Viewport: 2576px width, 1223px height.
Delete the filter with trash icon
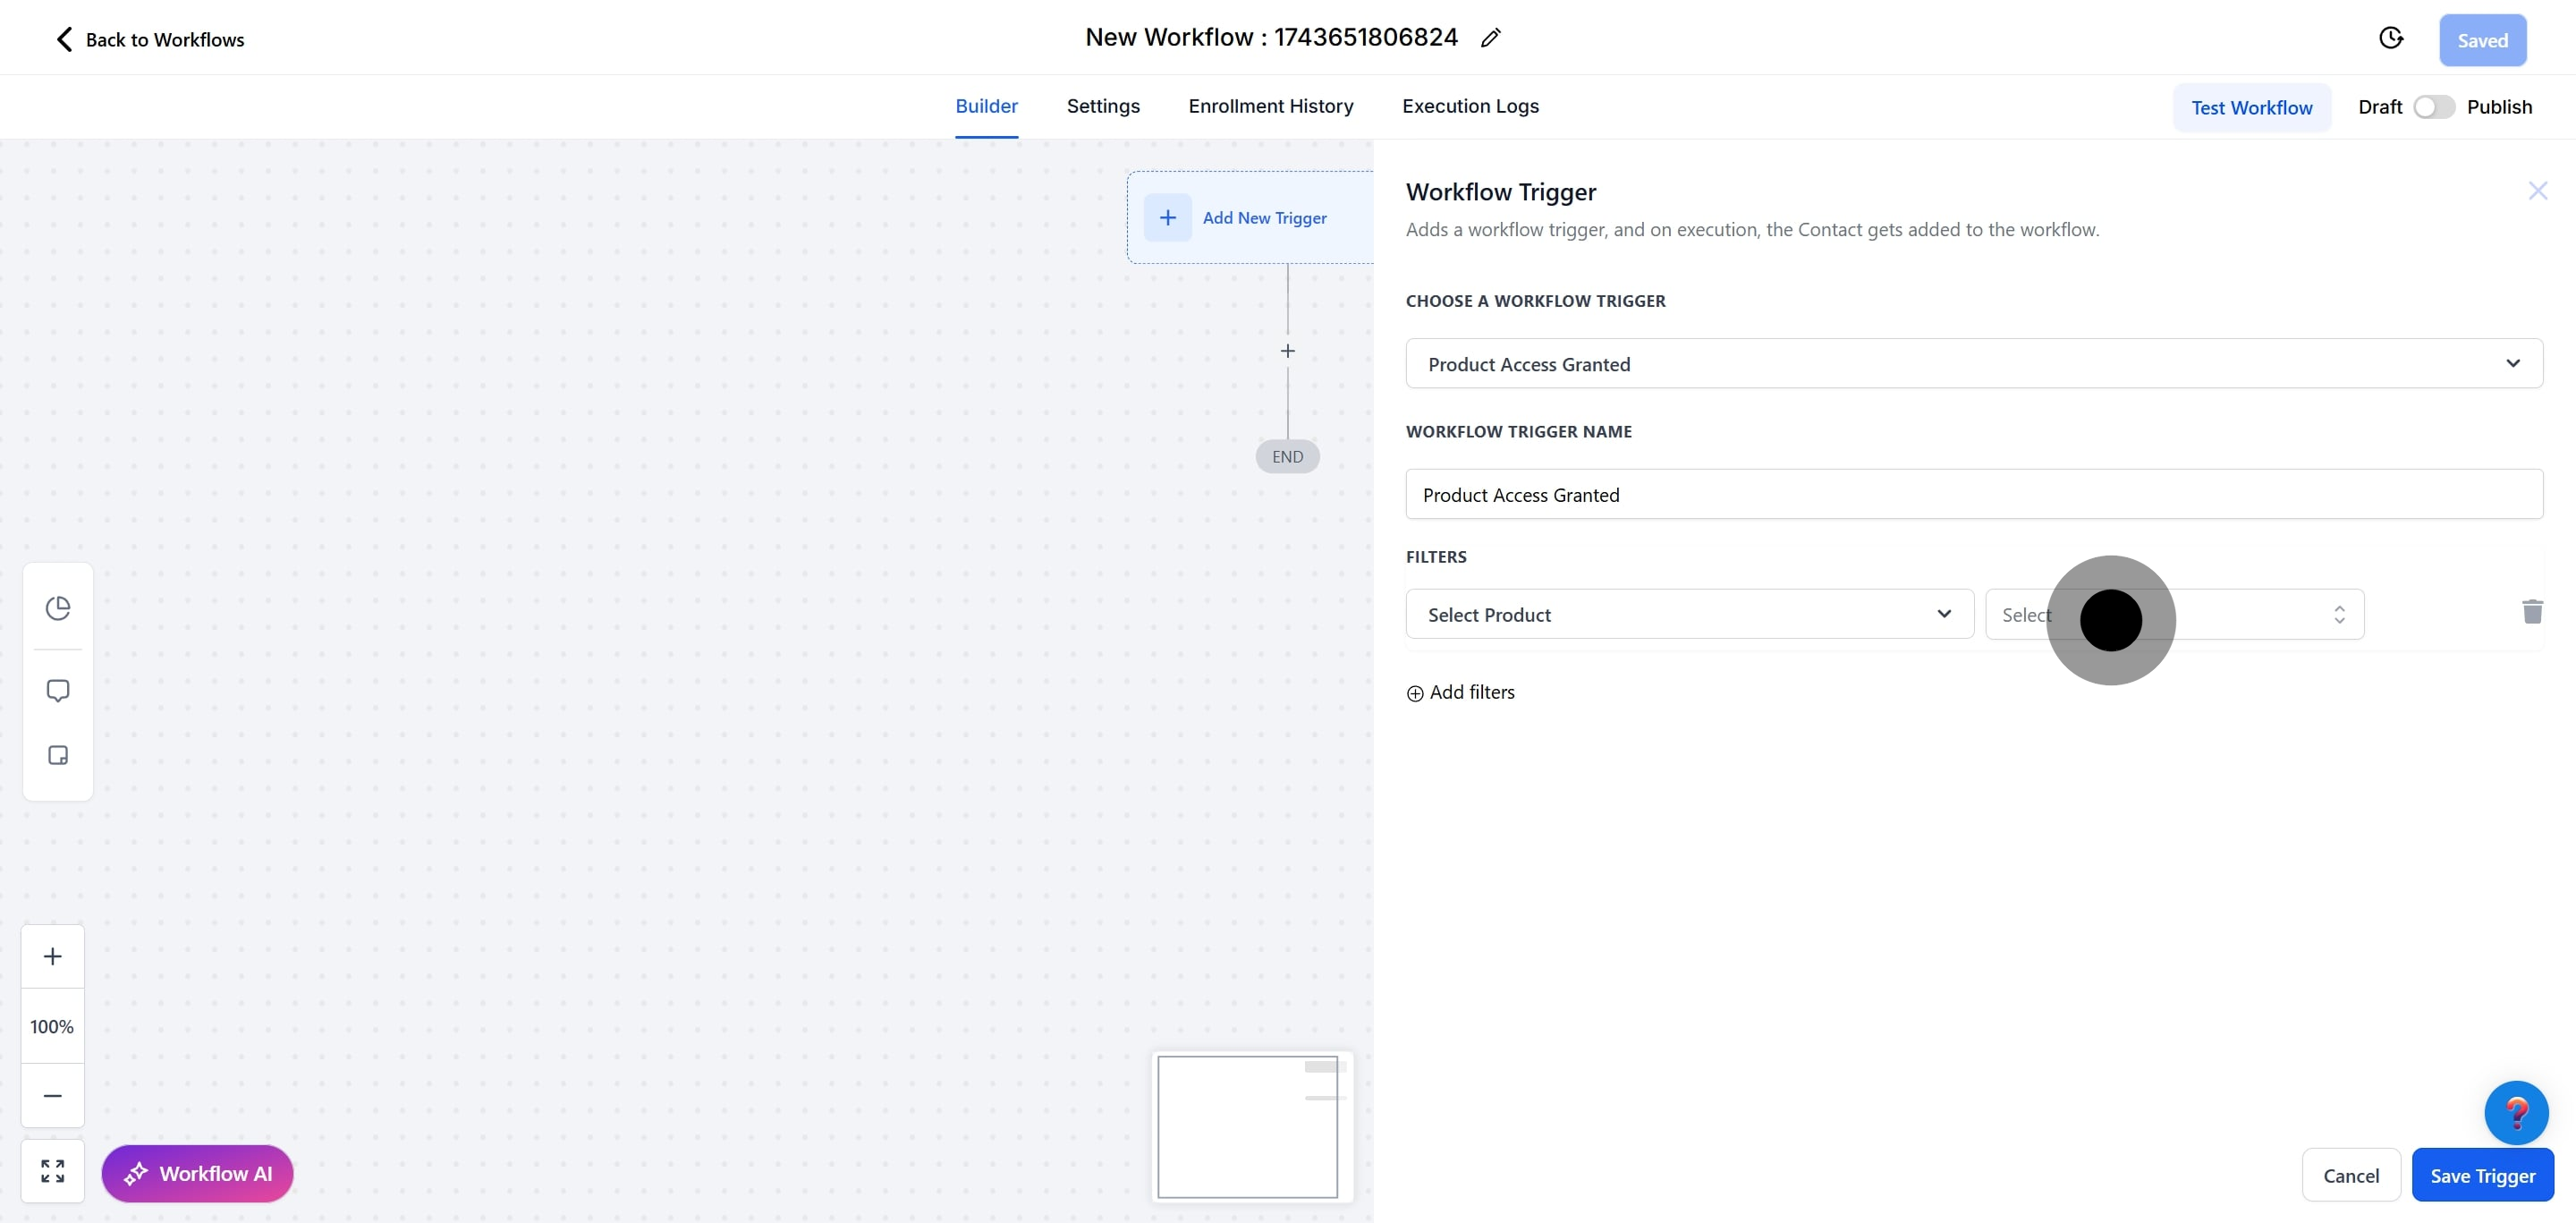coord(2531,611)
